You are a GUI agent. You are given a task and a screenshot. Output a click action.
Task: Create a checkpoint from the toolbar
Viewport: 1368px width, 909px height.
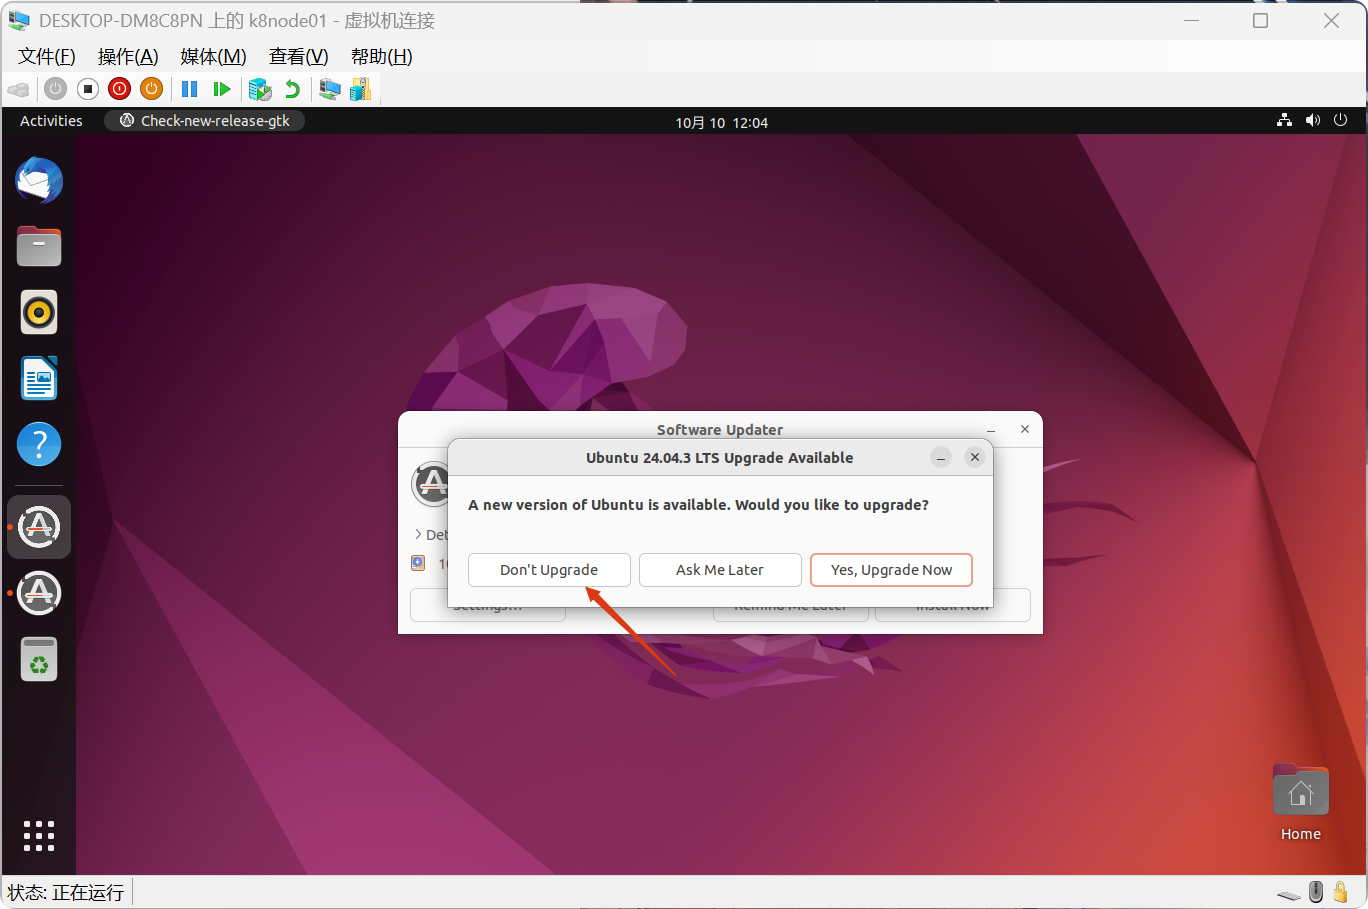click(260, 89)
